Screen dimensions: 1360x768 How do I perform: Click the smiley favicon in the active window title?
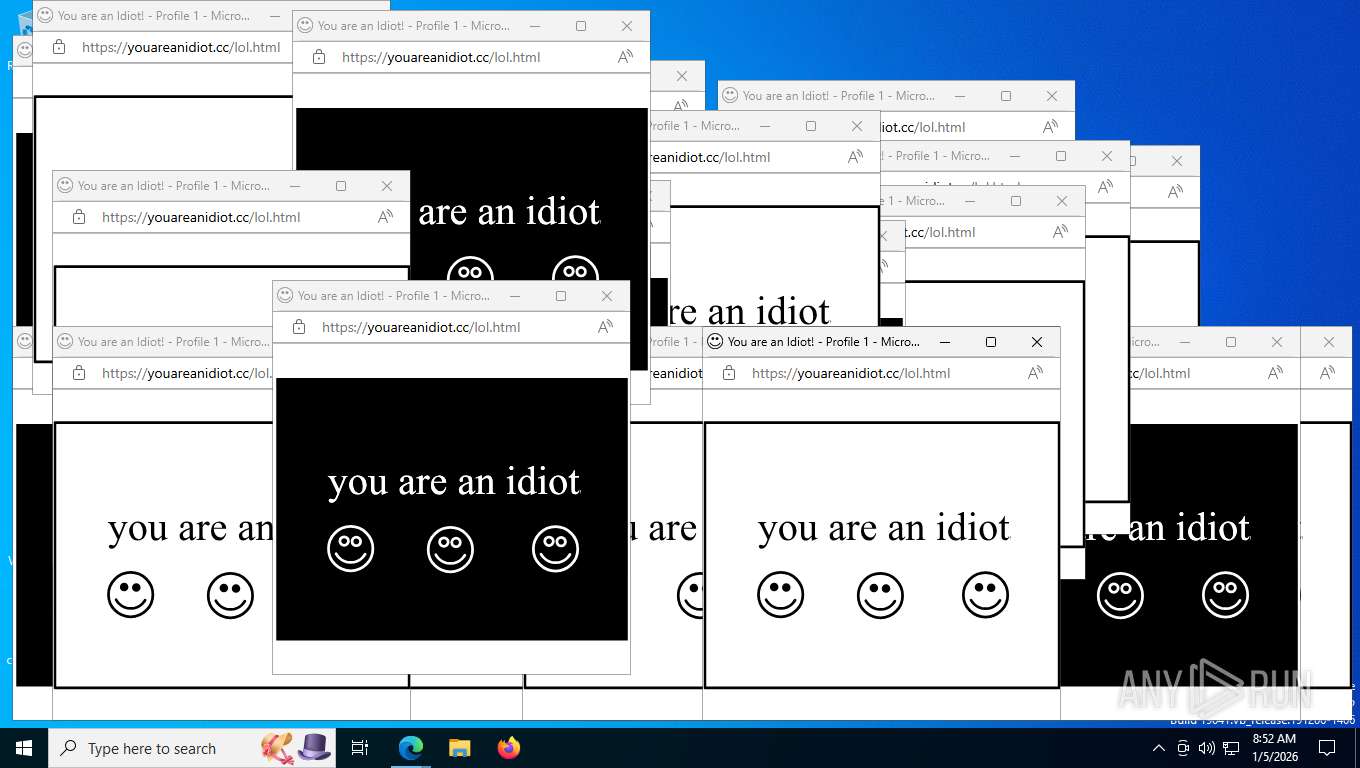click(715, 342)
